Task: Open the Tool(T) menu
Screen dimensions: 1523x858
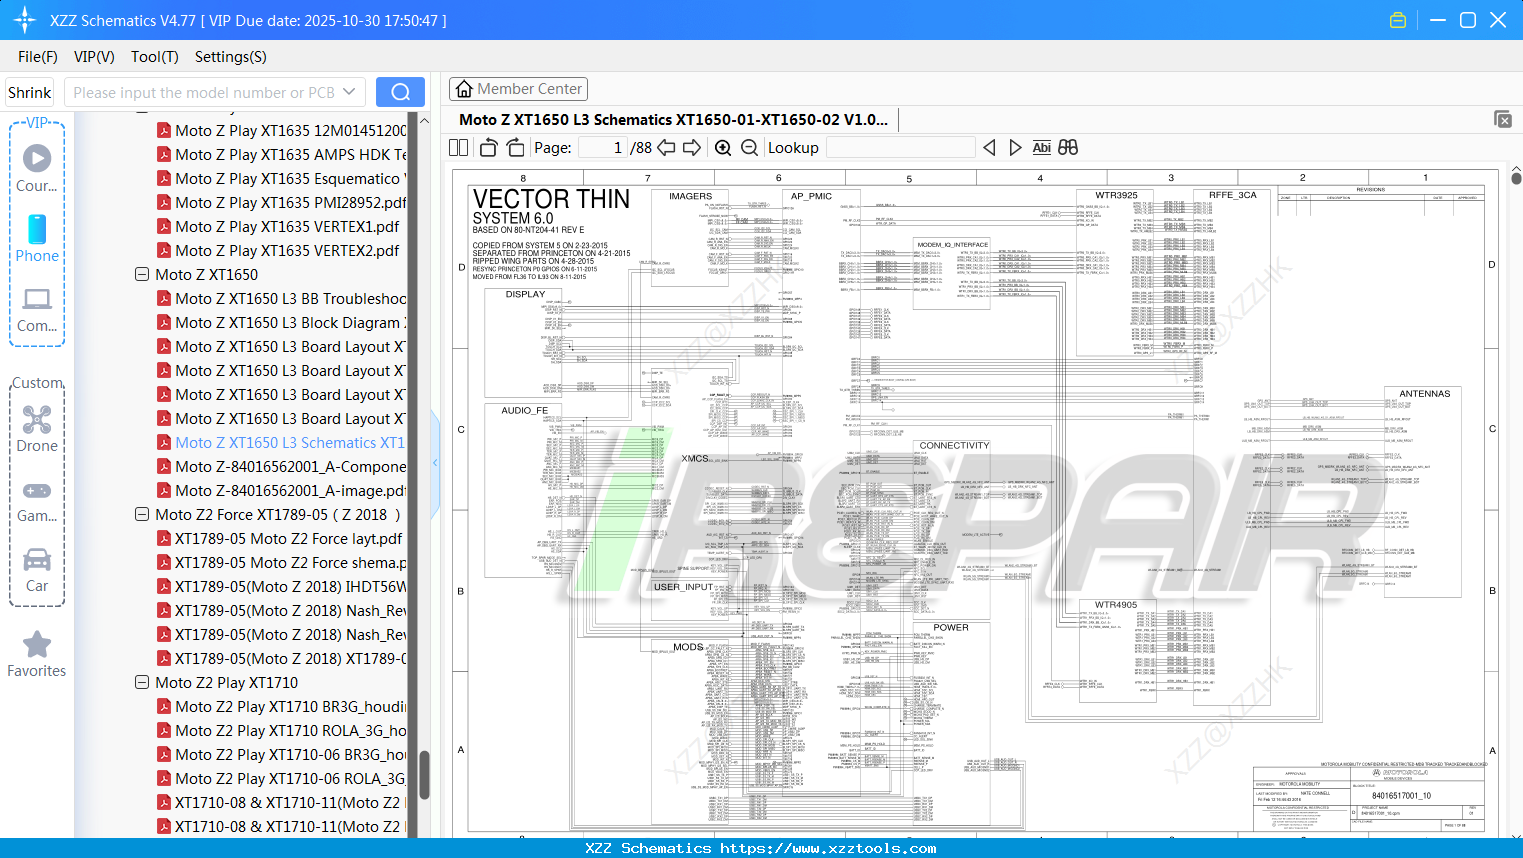Action: [x=154, y=57]
